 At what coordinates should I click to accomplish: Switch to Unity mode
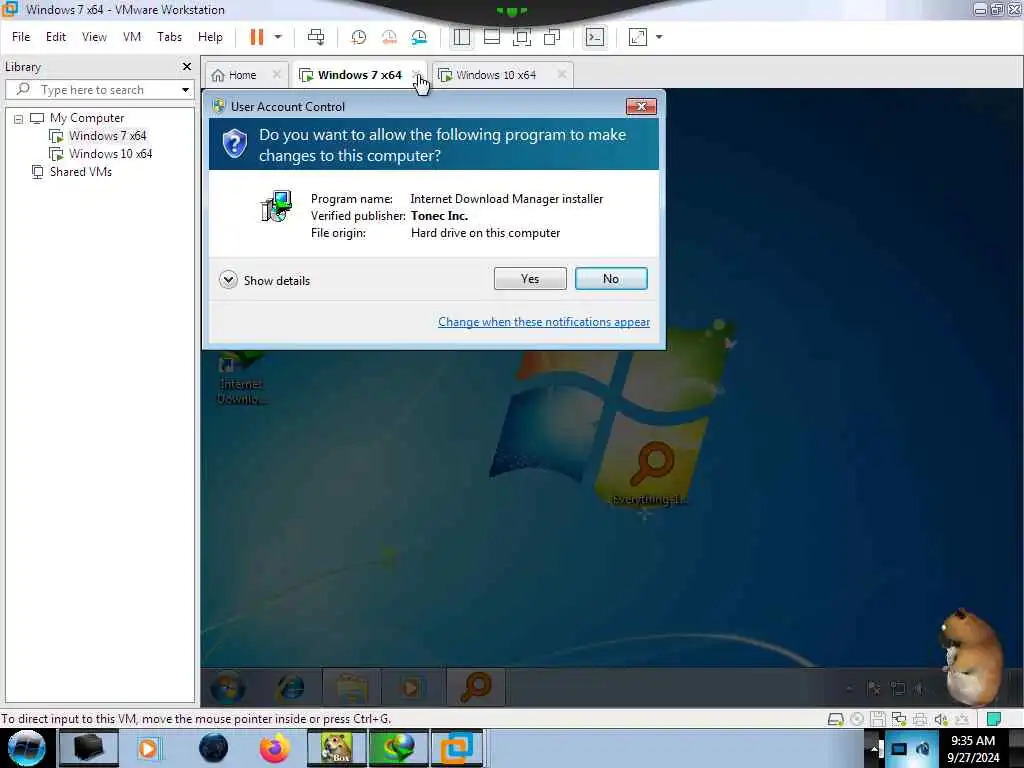click(552, 37)
